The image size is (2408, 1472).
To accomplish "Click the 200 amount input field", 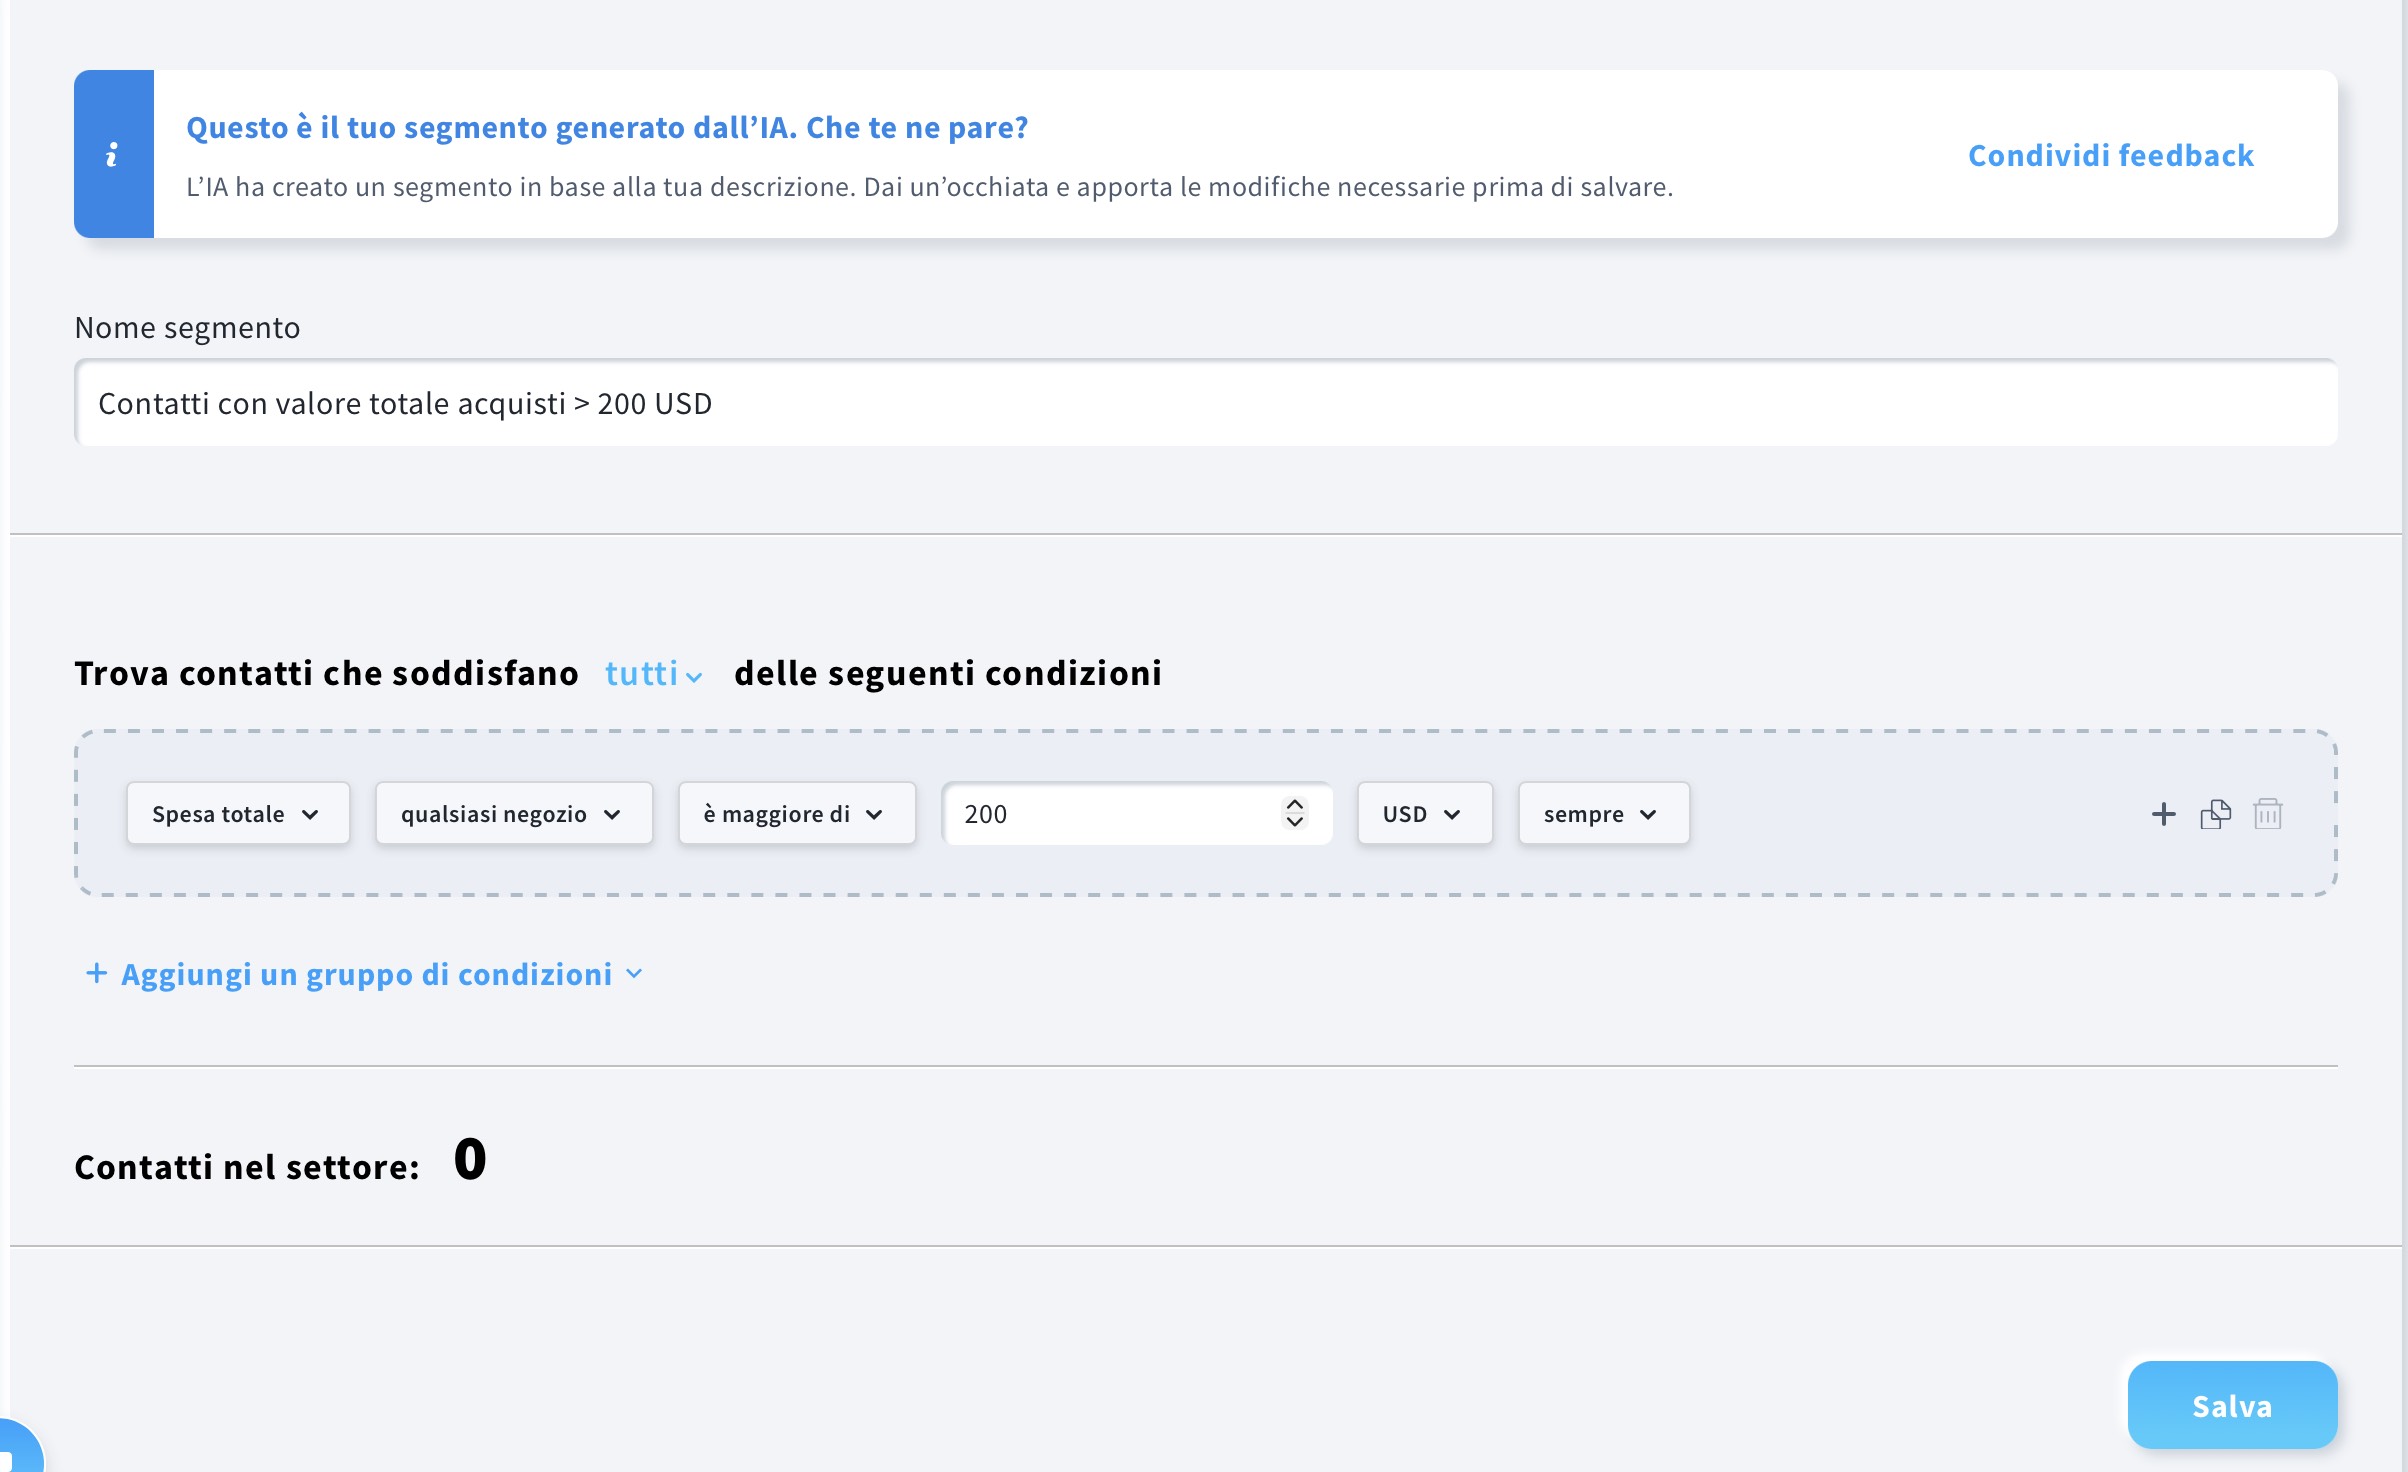I will pyautogui.click(x=1110, y=814).
